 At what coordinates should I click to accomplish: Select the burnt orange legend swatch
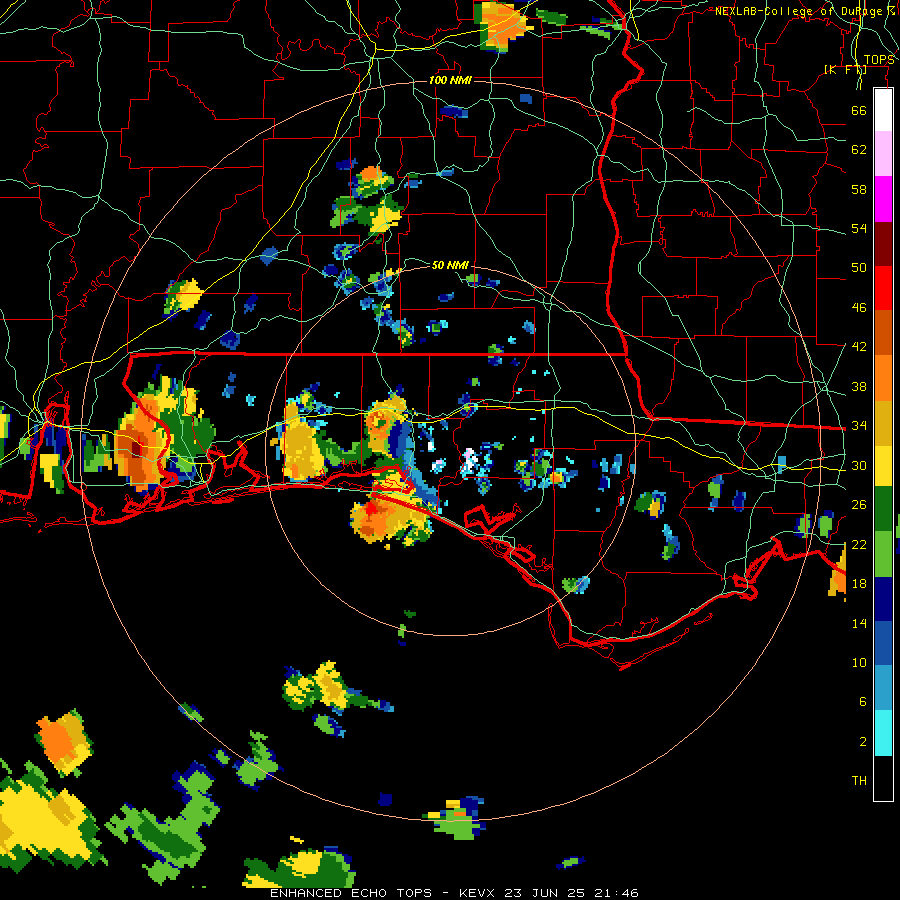point(883,332)
